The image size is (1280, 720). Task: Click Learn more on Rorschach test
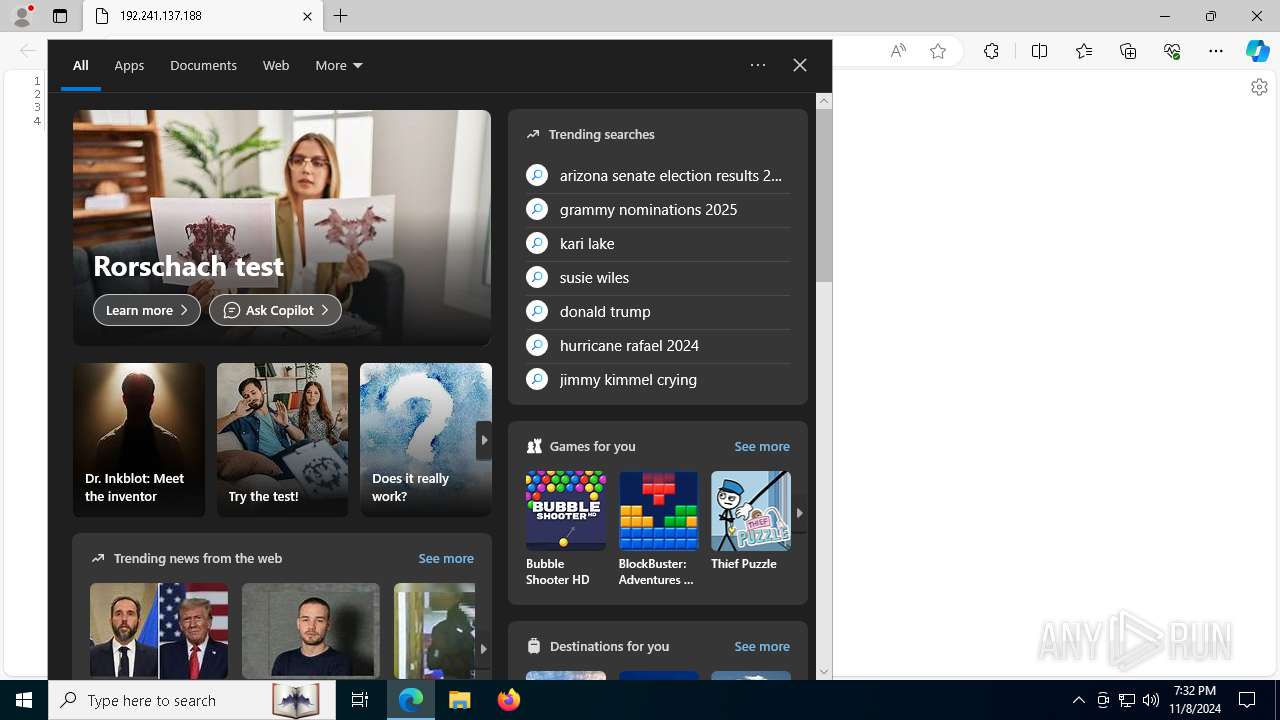tap(147, 310)
